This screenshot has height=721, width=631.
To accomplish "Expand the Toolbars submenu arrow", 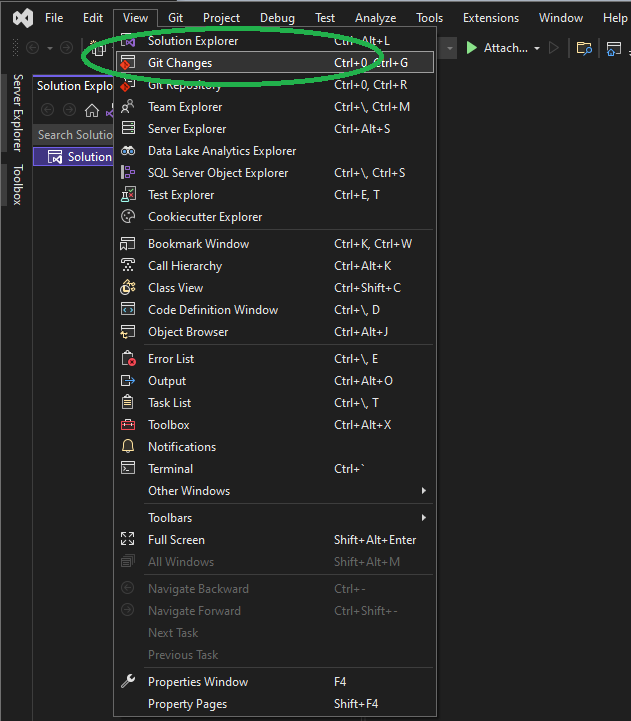I will click(x=424, y=518).
